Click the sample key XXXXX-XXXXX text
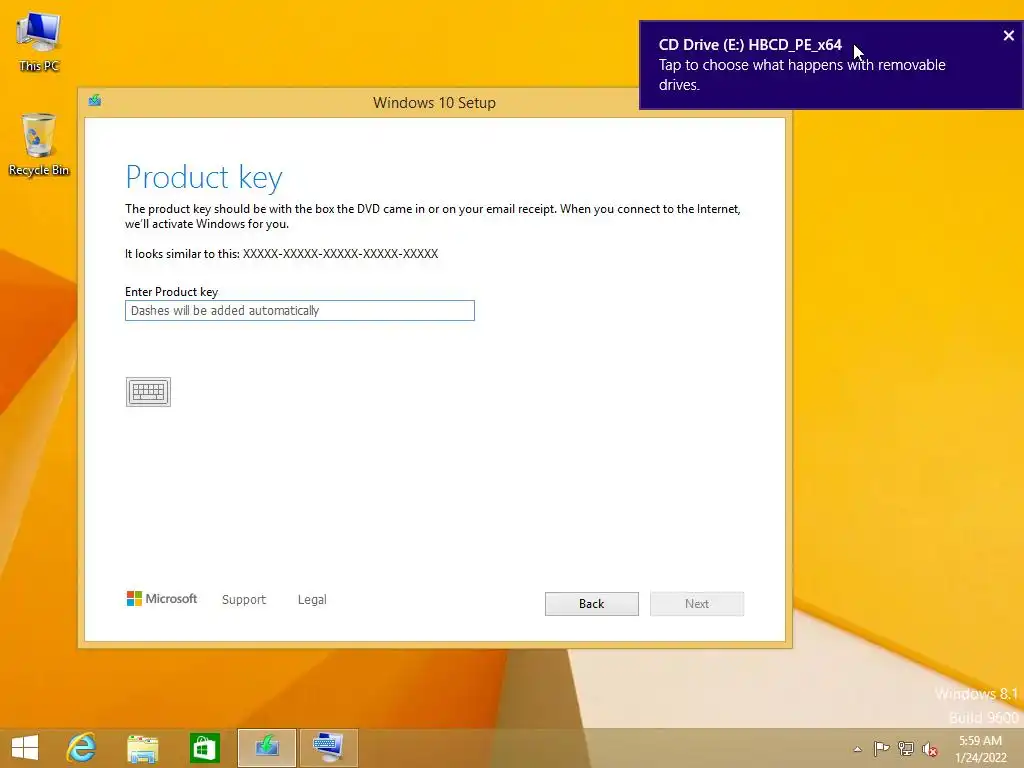The width and height of the screenshot is (1024, 768). [340, 253]
